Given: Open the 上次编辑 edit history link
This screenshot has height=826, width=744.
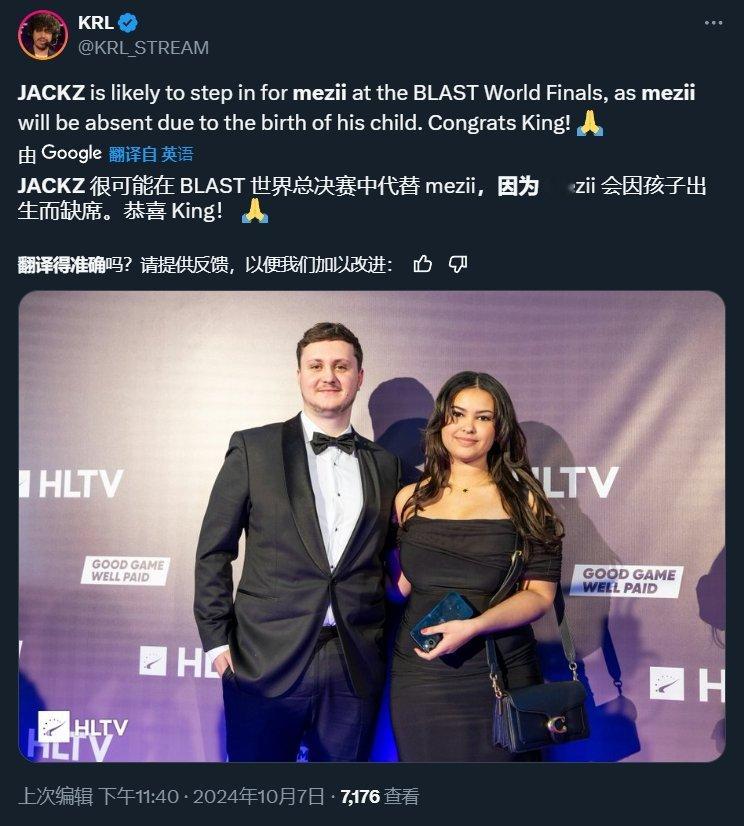Looking at the screenshot, I should [55, 796].
